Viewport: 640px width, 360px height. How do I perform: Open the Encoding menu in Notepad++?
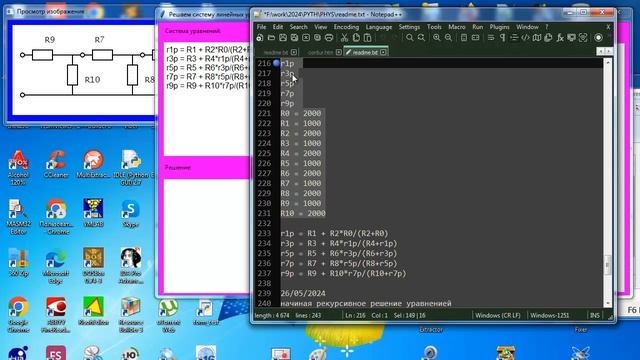pyautogui.click(x=346, y=27)
